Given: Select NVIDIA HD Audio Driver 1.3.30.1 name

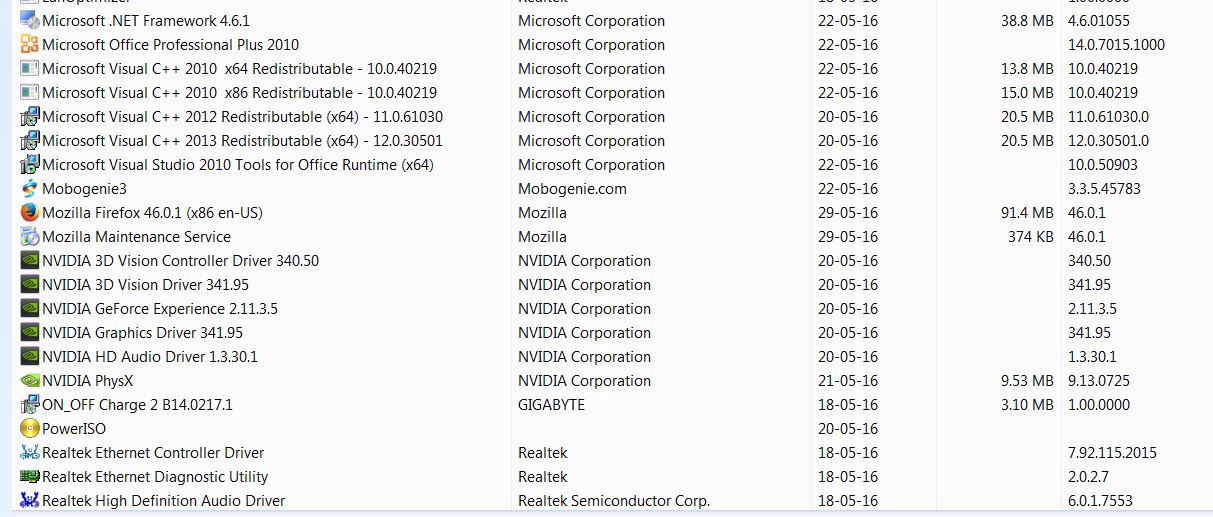Looking at the screenshot, I should coord(150,356).
